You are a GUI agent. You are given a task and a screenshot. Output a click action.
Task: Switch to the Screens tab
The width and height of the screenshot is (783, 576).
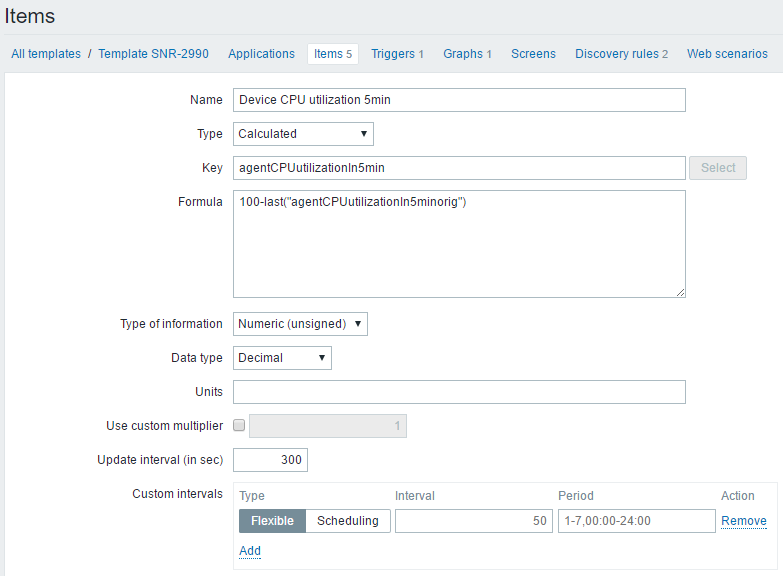533,54
